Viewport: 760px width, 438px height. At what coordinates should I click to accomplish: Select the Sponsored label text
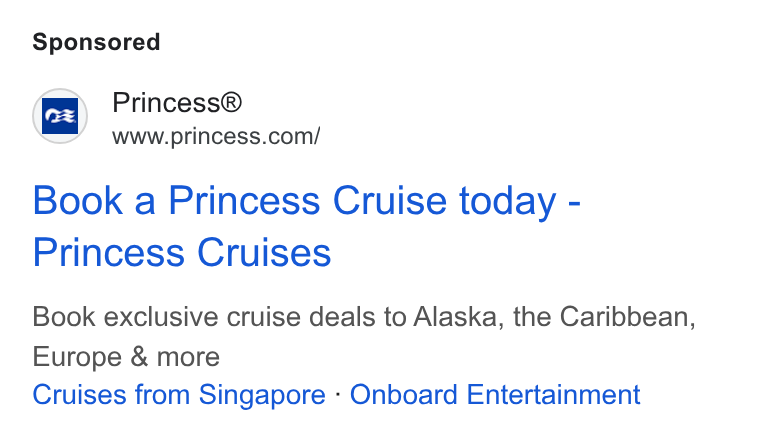[x=96, y=42]
